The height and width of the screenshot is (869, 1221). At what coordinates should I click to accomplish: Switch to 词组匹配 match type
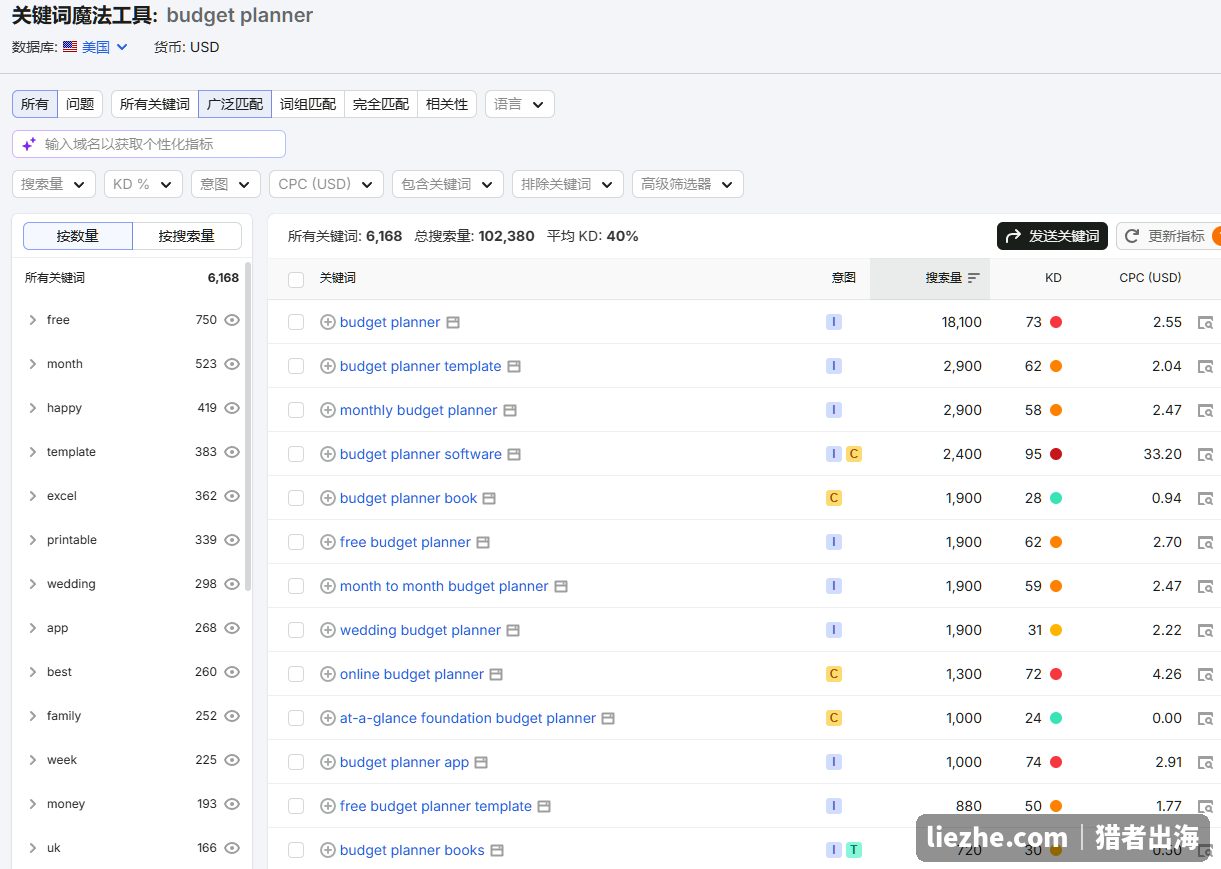(308, 104)
